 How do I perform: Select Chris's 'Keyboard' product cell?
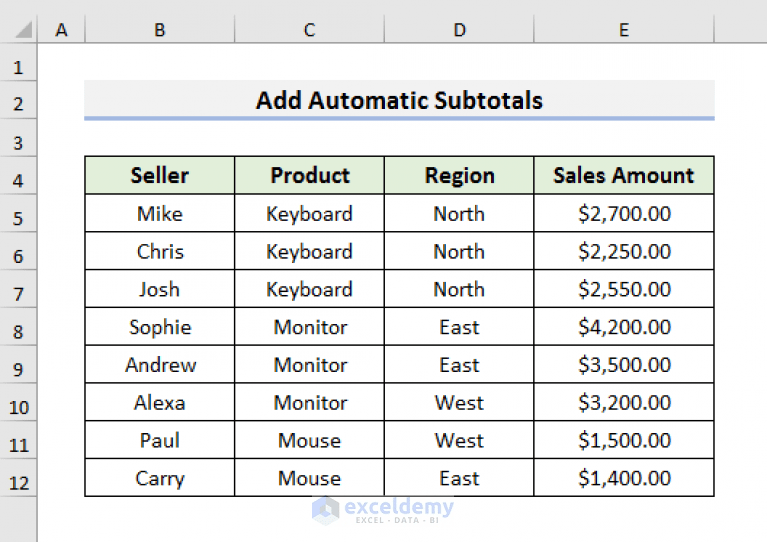(310, 251)
